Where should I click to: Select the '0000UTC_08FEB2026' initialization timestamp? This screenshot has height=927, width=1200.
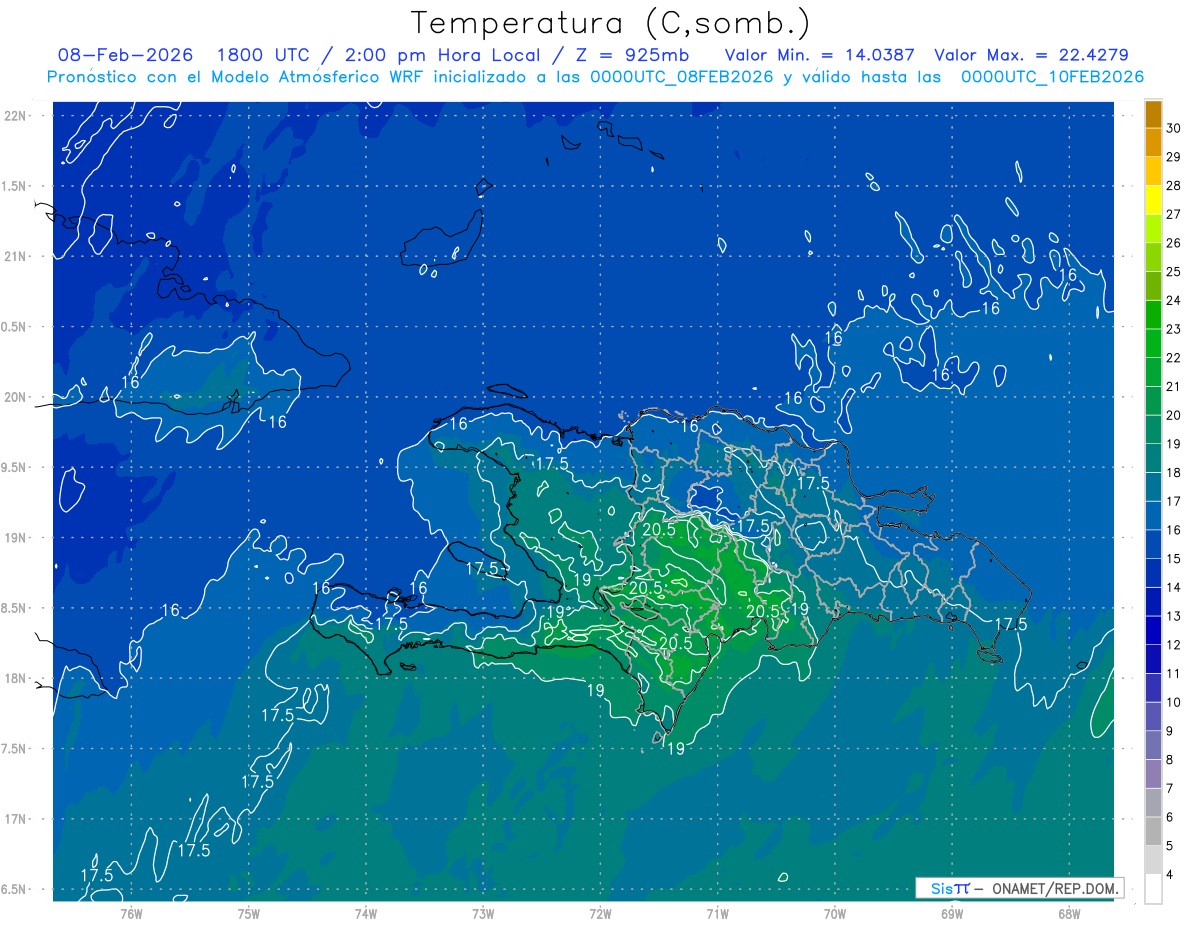point(682,77)
